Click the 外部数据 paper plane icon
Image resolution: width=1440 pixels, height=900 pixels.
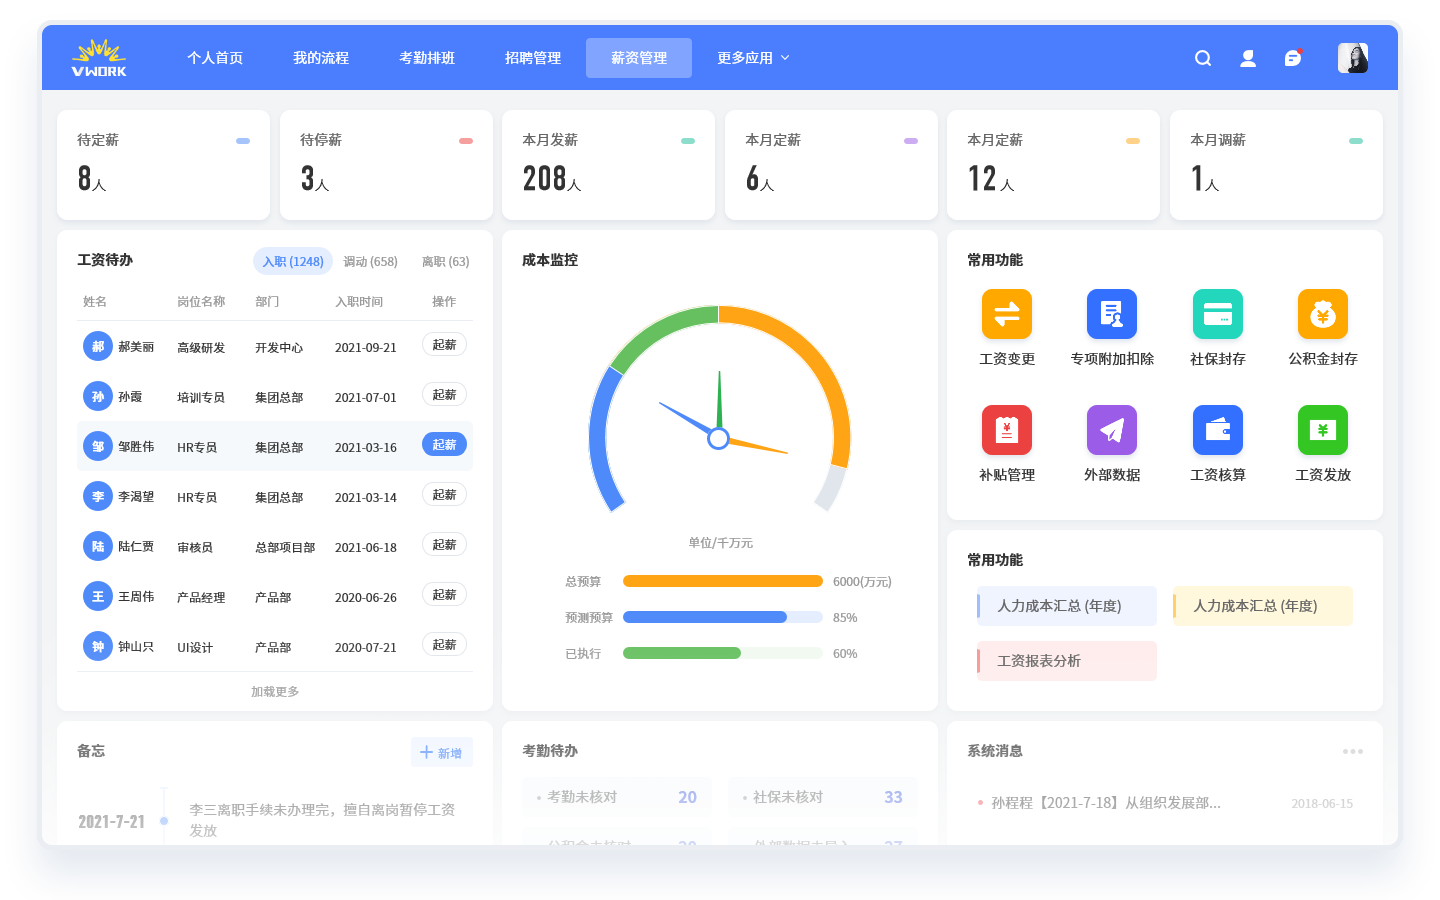1111,430
